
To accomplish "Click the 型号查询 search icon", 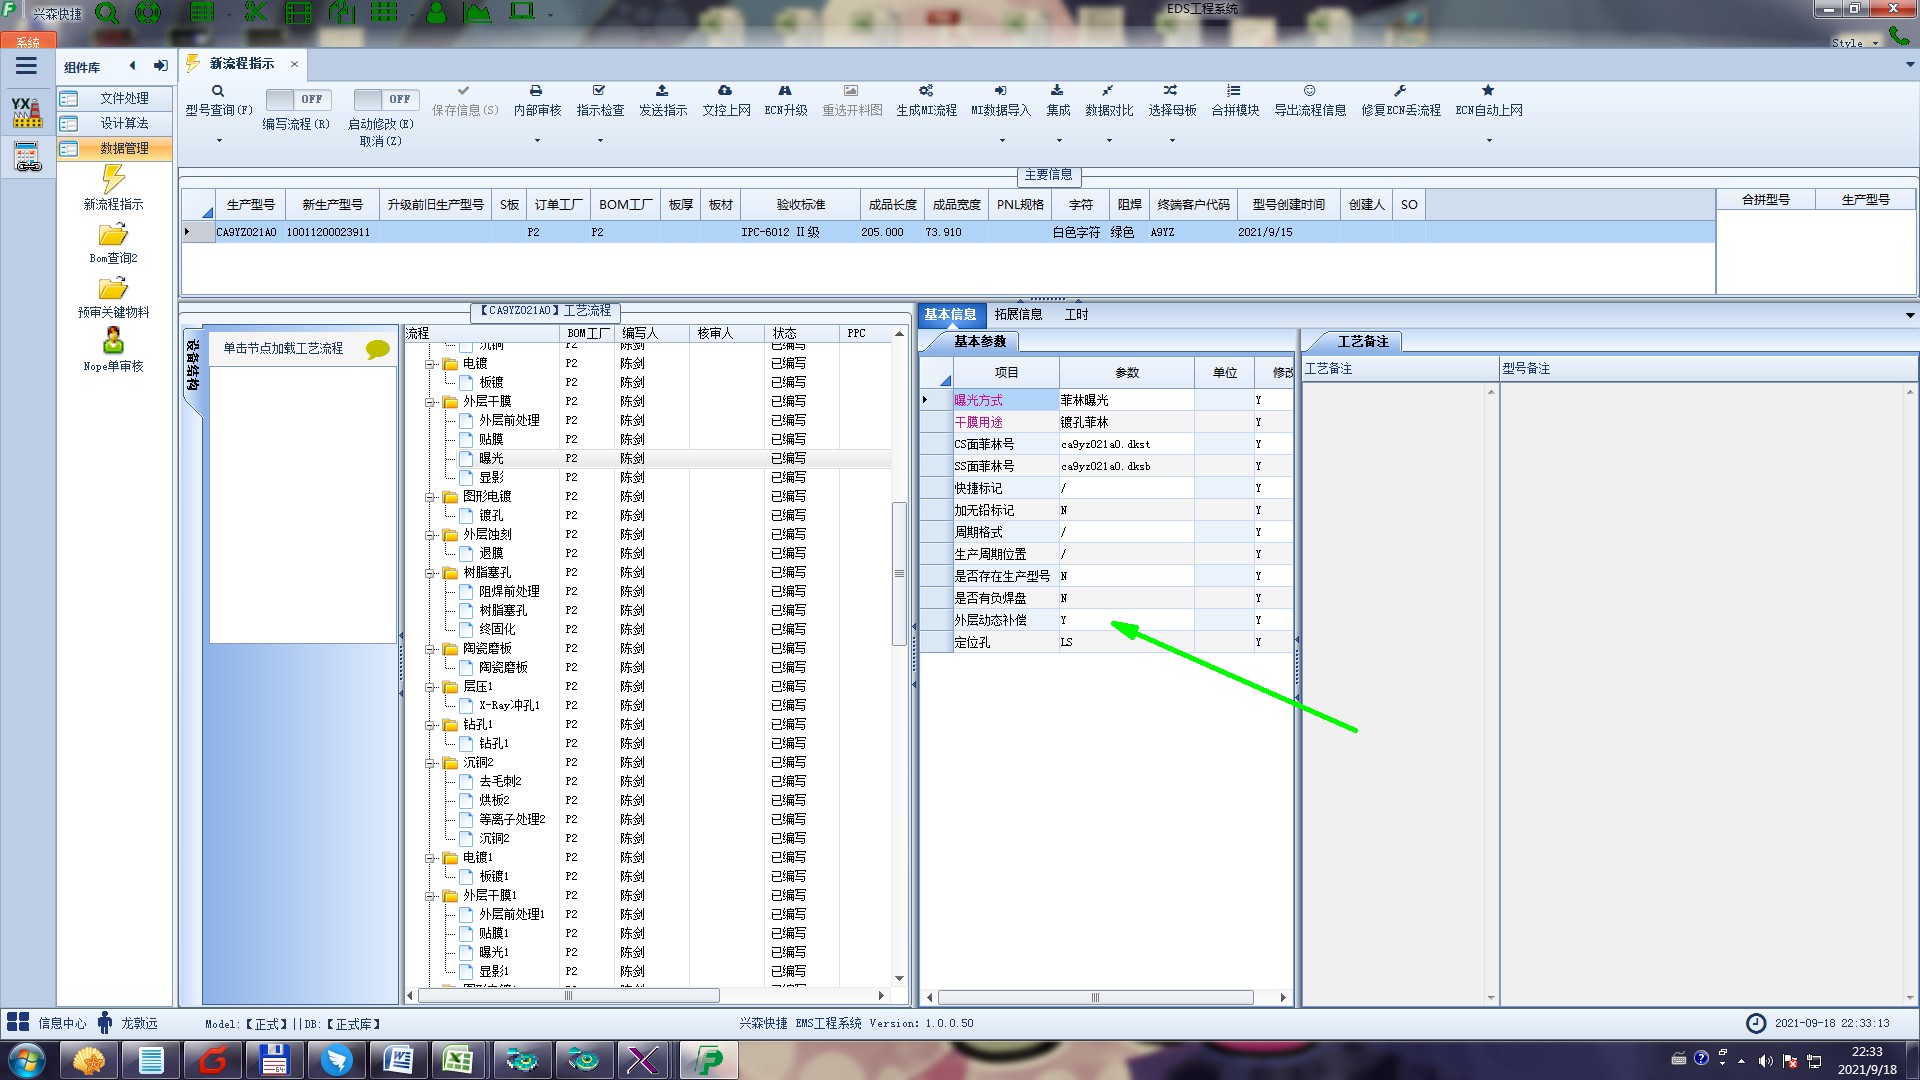I will click(x=217, y=91).
